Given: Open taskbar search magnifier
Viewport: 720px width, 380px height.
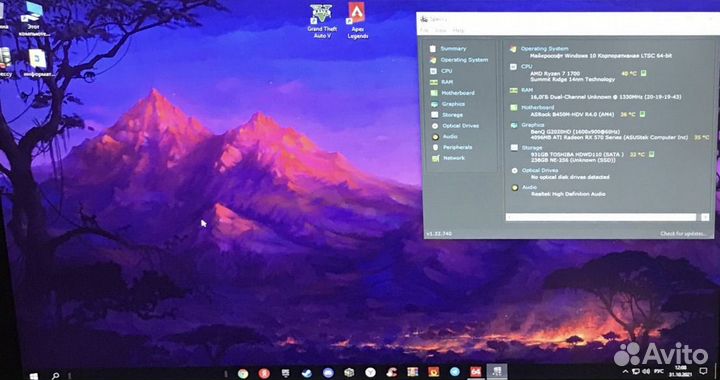Looking at the screenshot, I should pyautogui.click(x=55, y=376).
